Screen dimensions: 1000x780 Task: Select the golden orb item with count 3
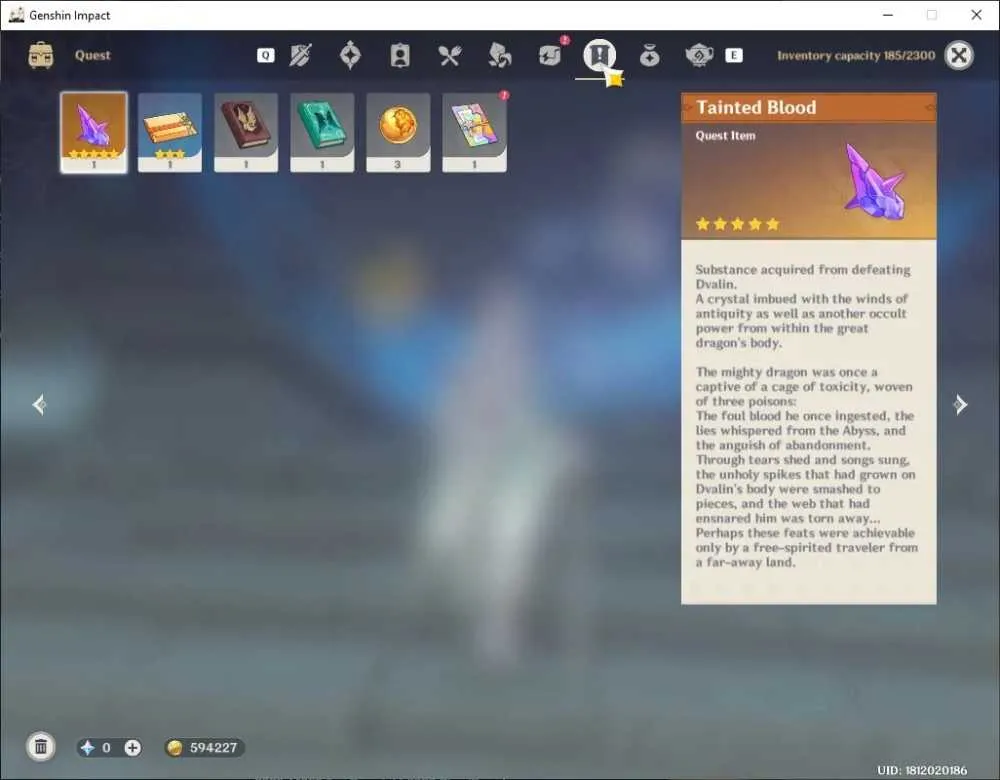pyautogui.click(x=398, y=132)
